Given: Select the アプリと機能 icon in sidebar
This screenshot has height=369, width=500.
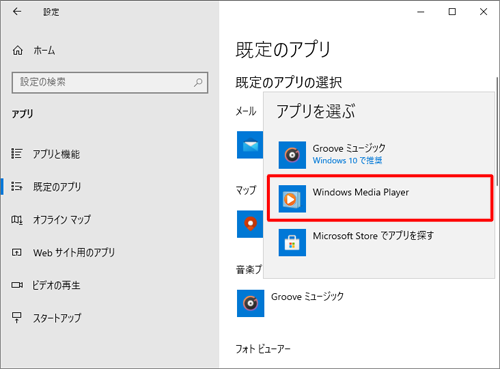Looking at the screenshot, I should tap(17, 154).
